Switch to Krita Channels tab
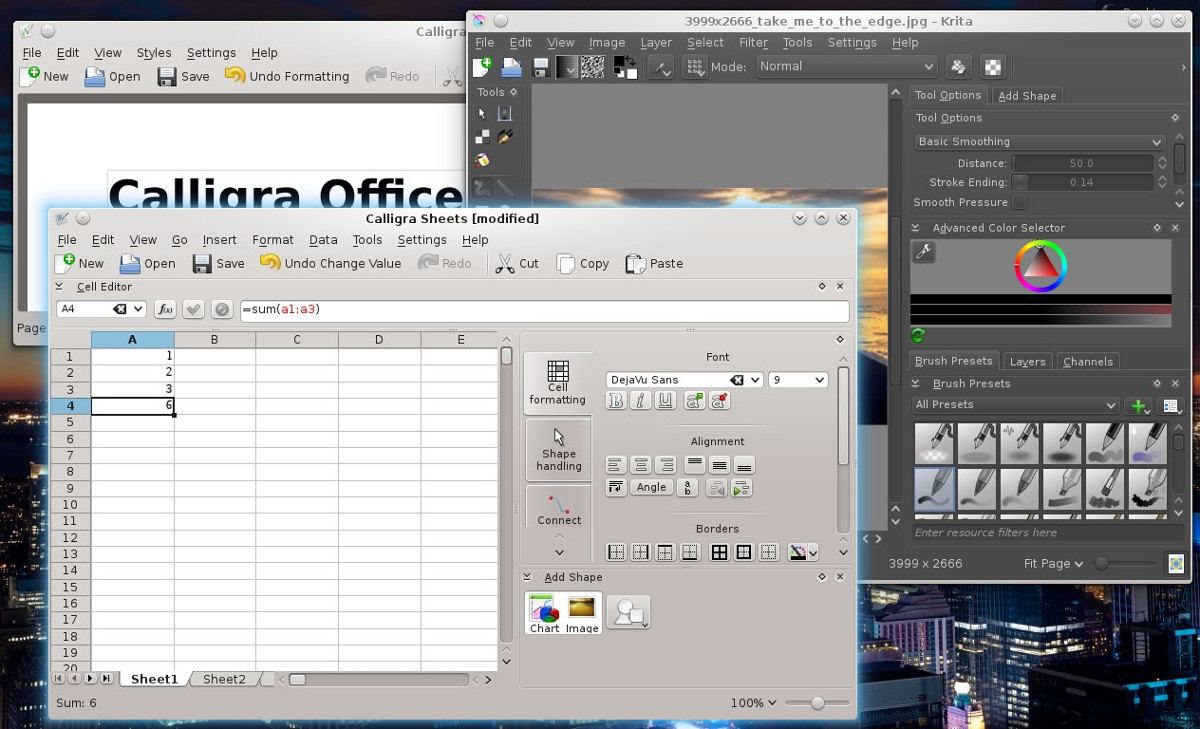Image resolution: width=1200 pixels, height=729 pixels. [1088, 362]
